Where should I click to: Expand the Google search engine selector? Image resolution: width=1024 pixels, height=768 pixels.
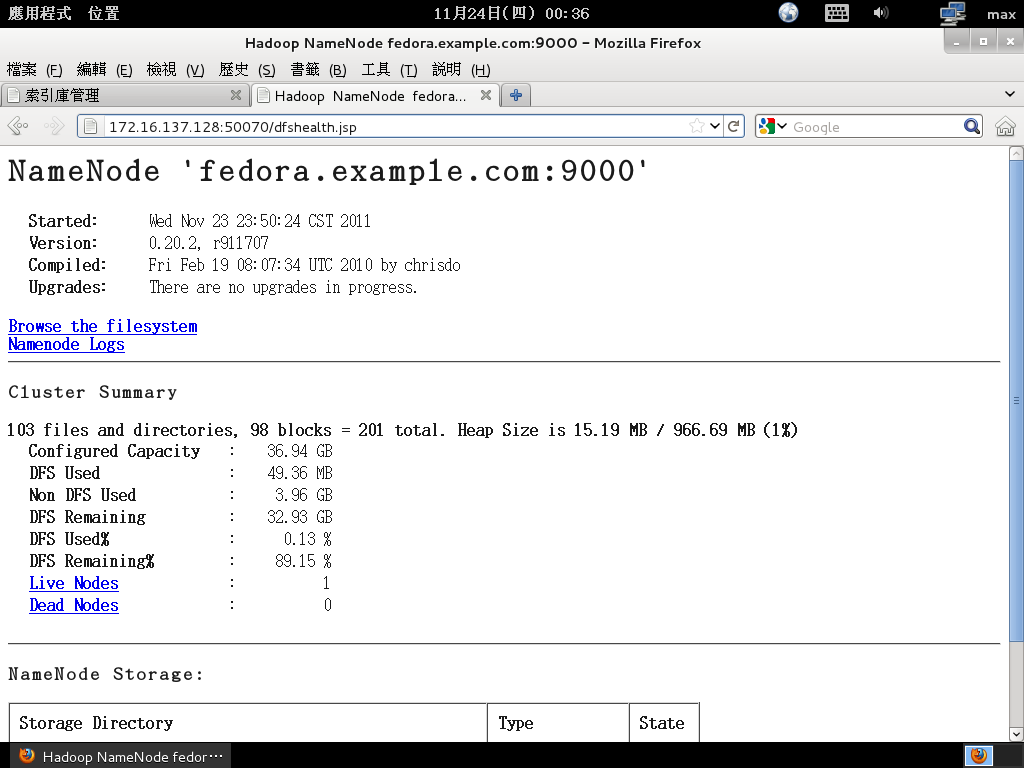click(x=770, y=127)
